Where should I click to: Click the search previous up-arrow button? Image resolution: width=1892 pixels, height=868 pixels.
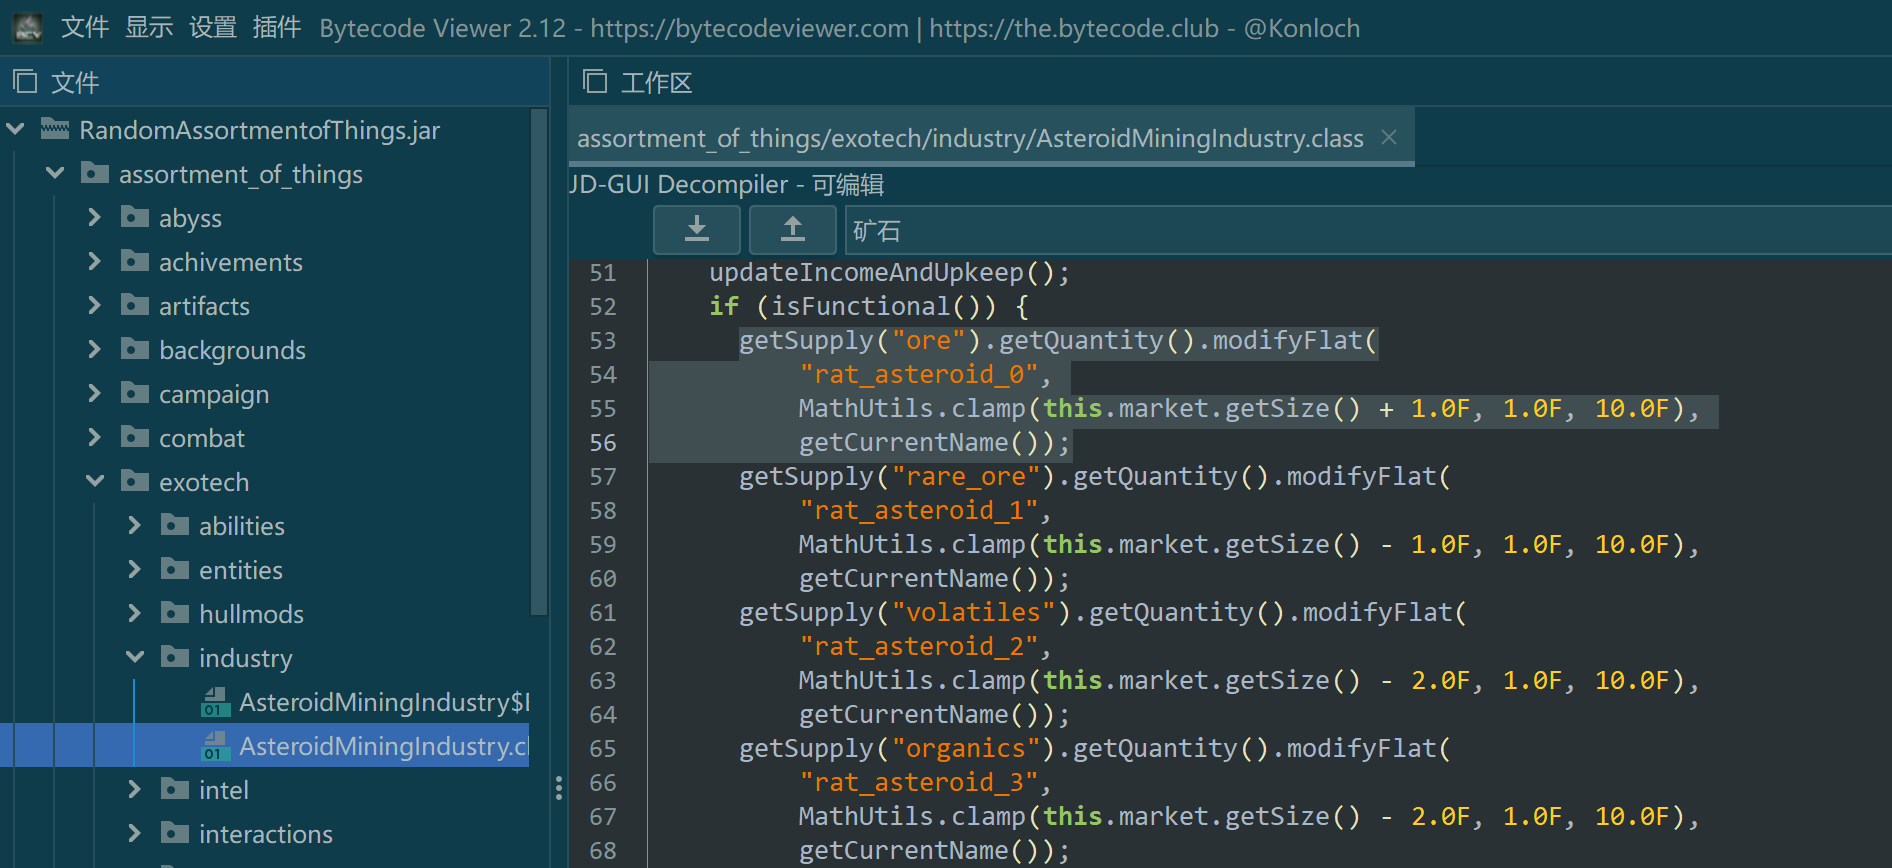(x=793, y=230)
